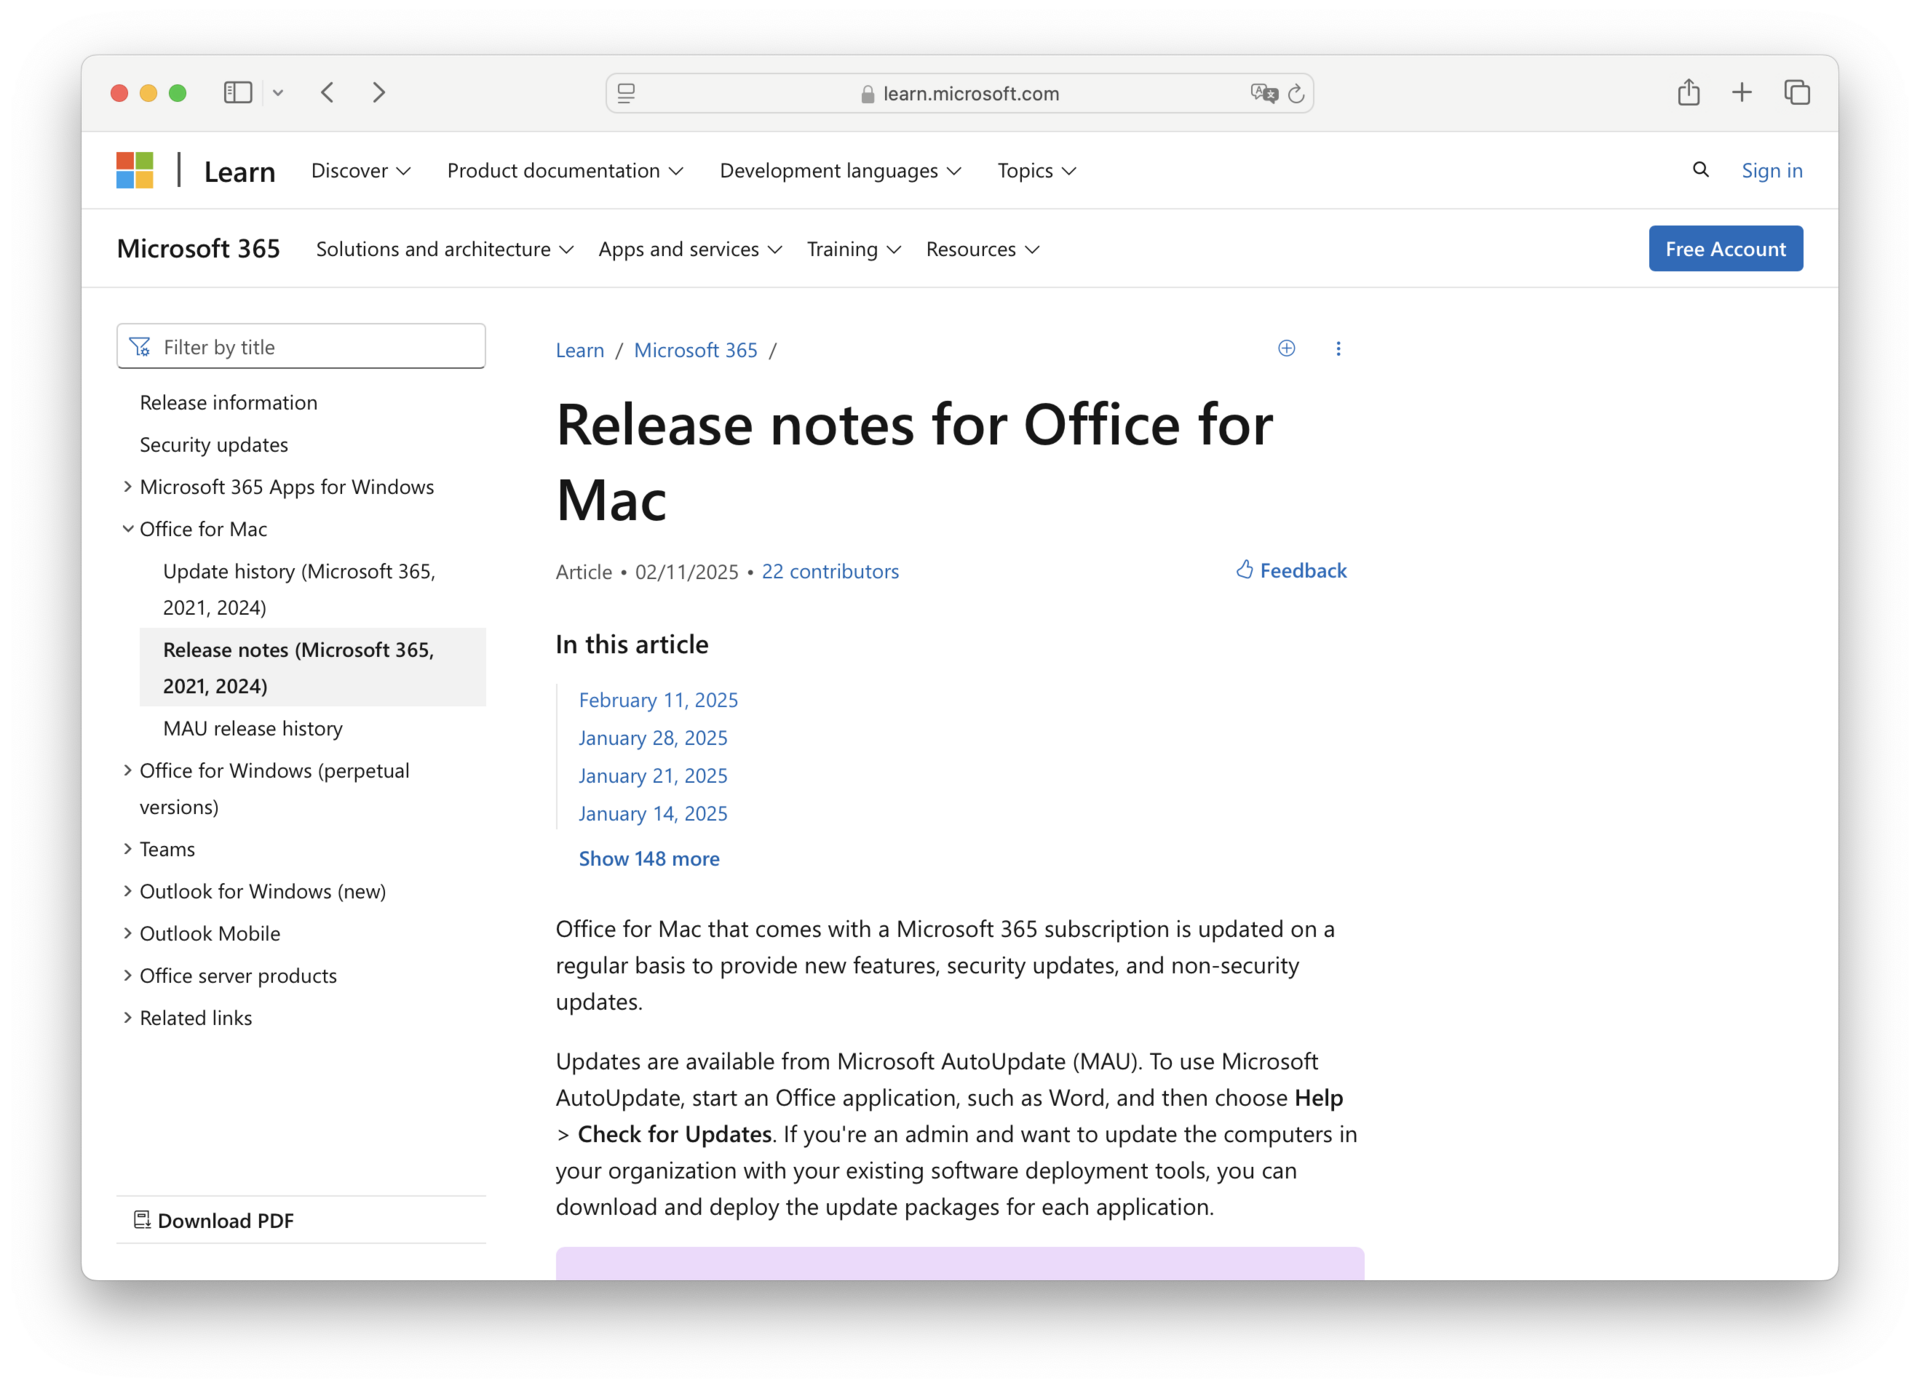Select Release notes (Microsoft 365, 2021, 2024)
The image size is (1920, 1388).
click(x=313, y=667)
